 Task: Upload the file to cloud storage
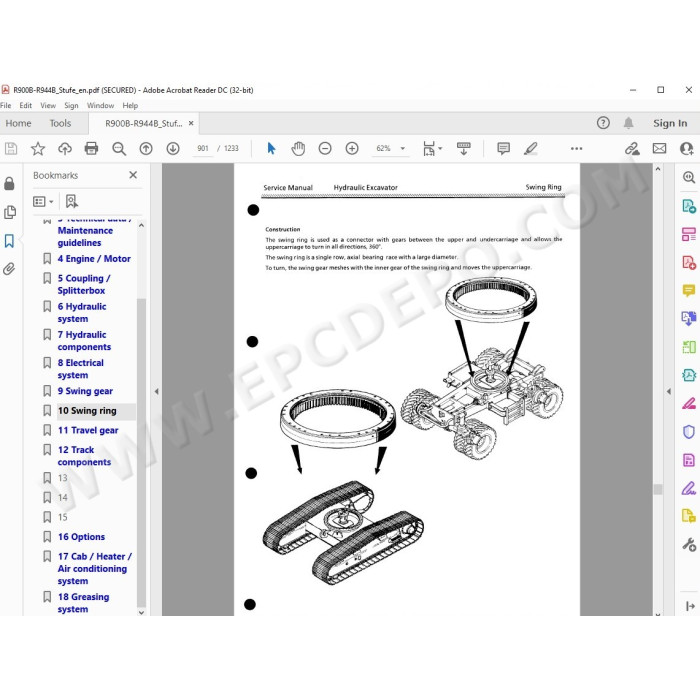tap(65, 148)
